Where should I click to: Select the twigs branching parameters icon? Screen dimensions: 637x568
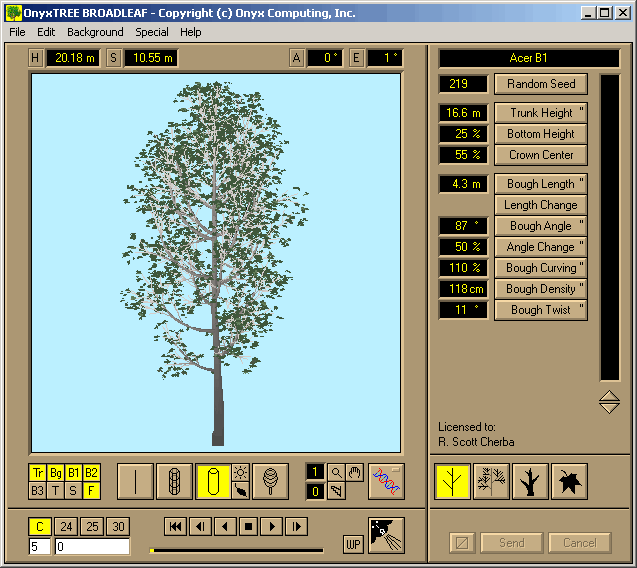coord(491,481)
